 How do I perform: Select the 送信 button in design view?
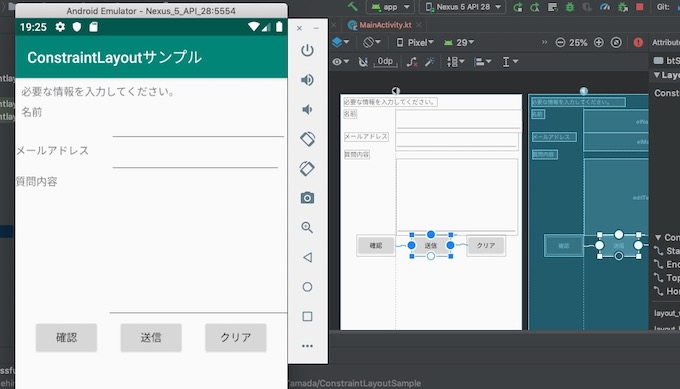pyautogui.click(x=431, y=245)
